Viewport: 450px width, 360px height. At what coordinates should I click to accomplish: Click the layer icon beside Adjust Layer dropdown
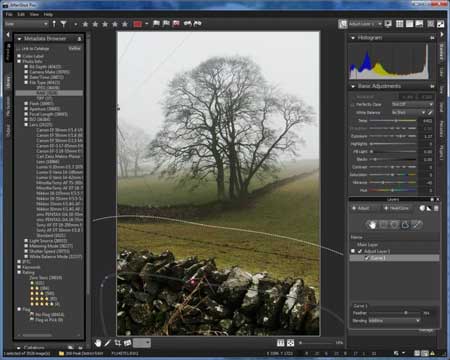point(342,24)
